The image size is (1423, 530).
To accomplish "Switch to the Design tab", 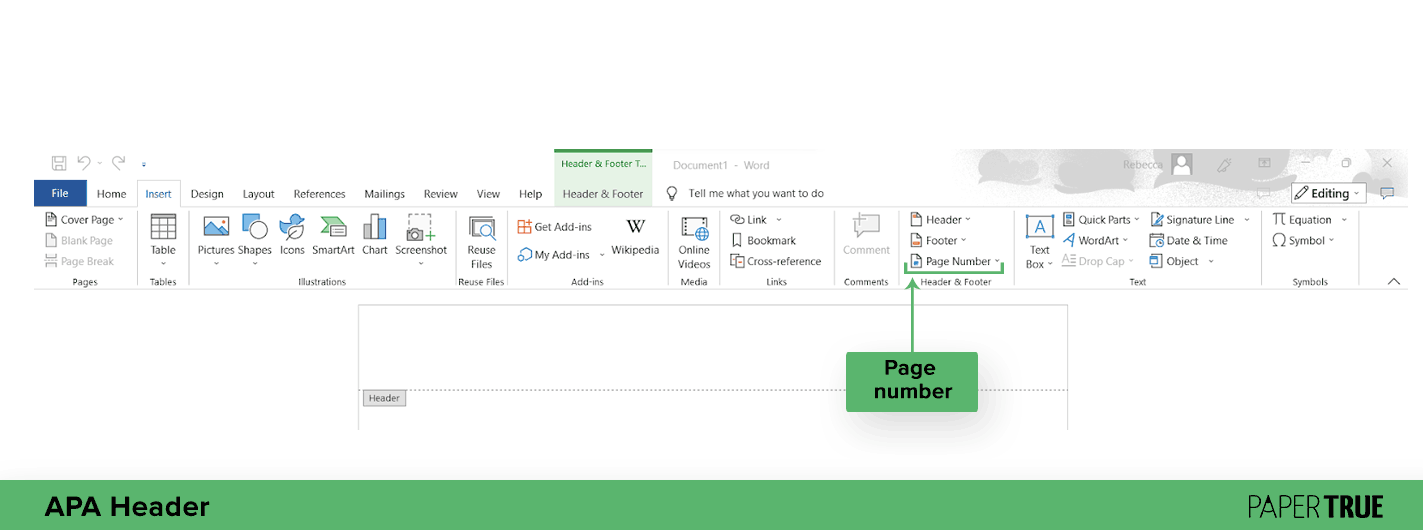I will [x=207, y=194].
